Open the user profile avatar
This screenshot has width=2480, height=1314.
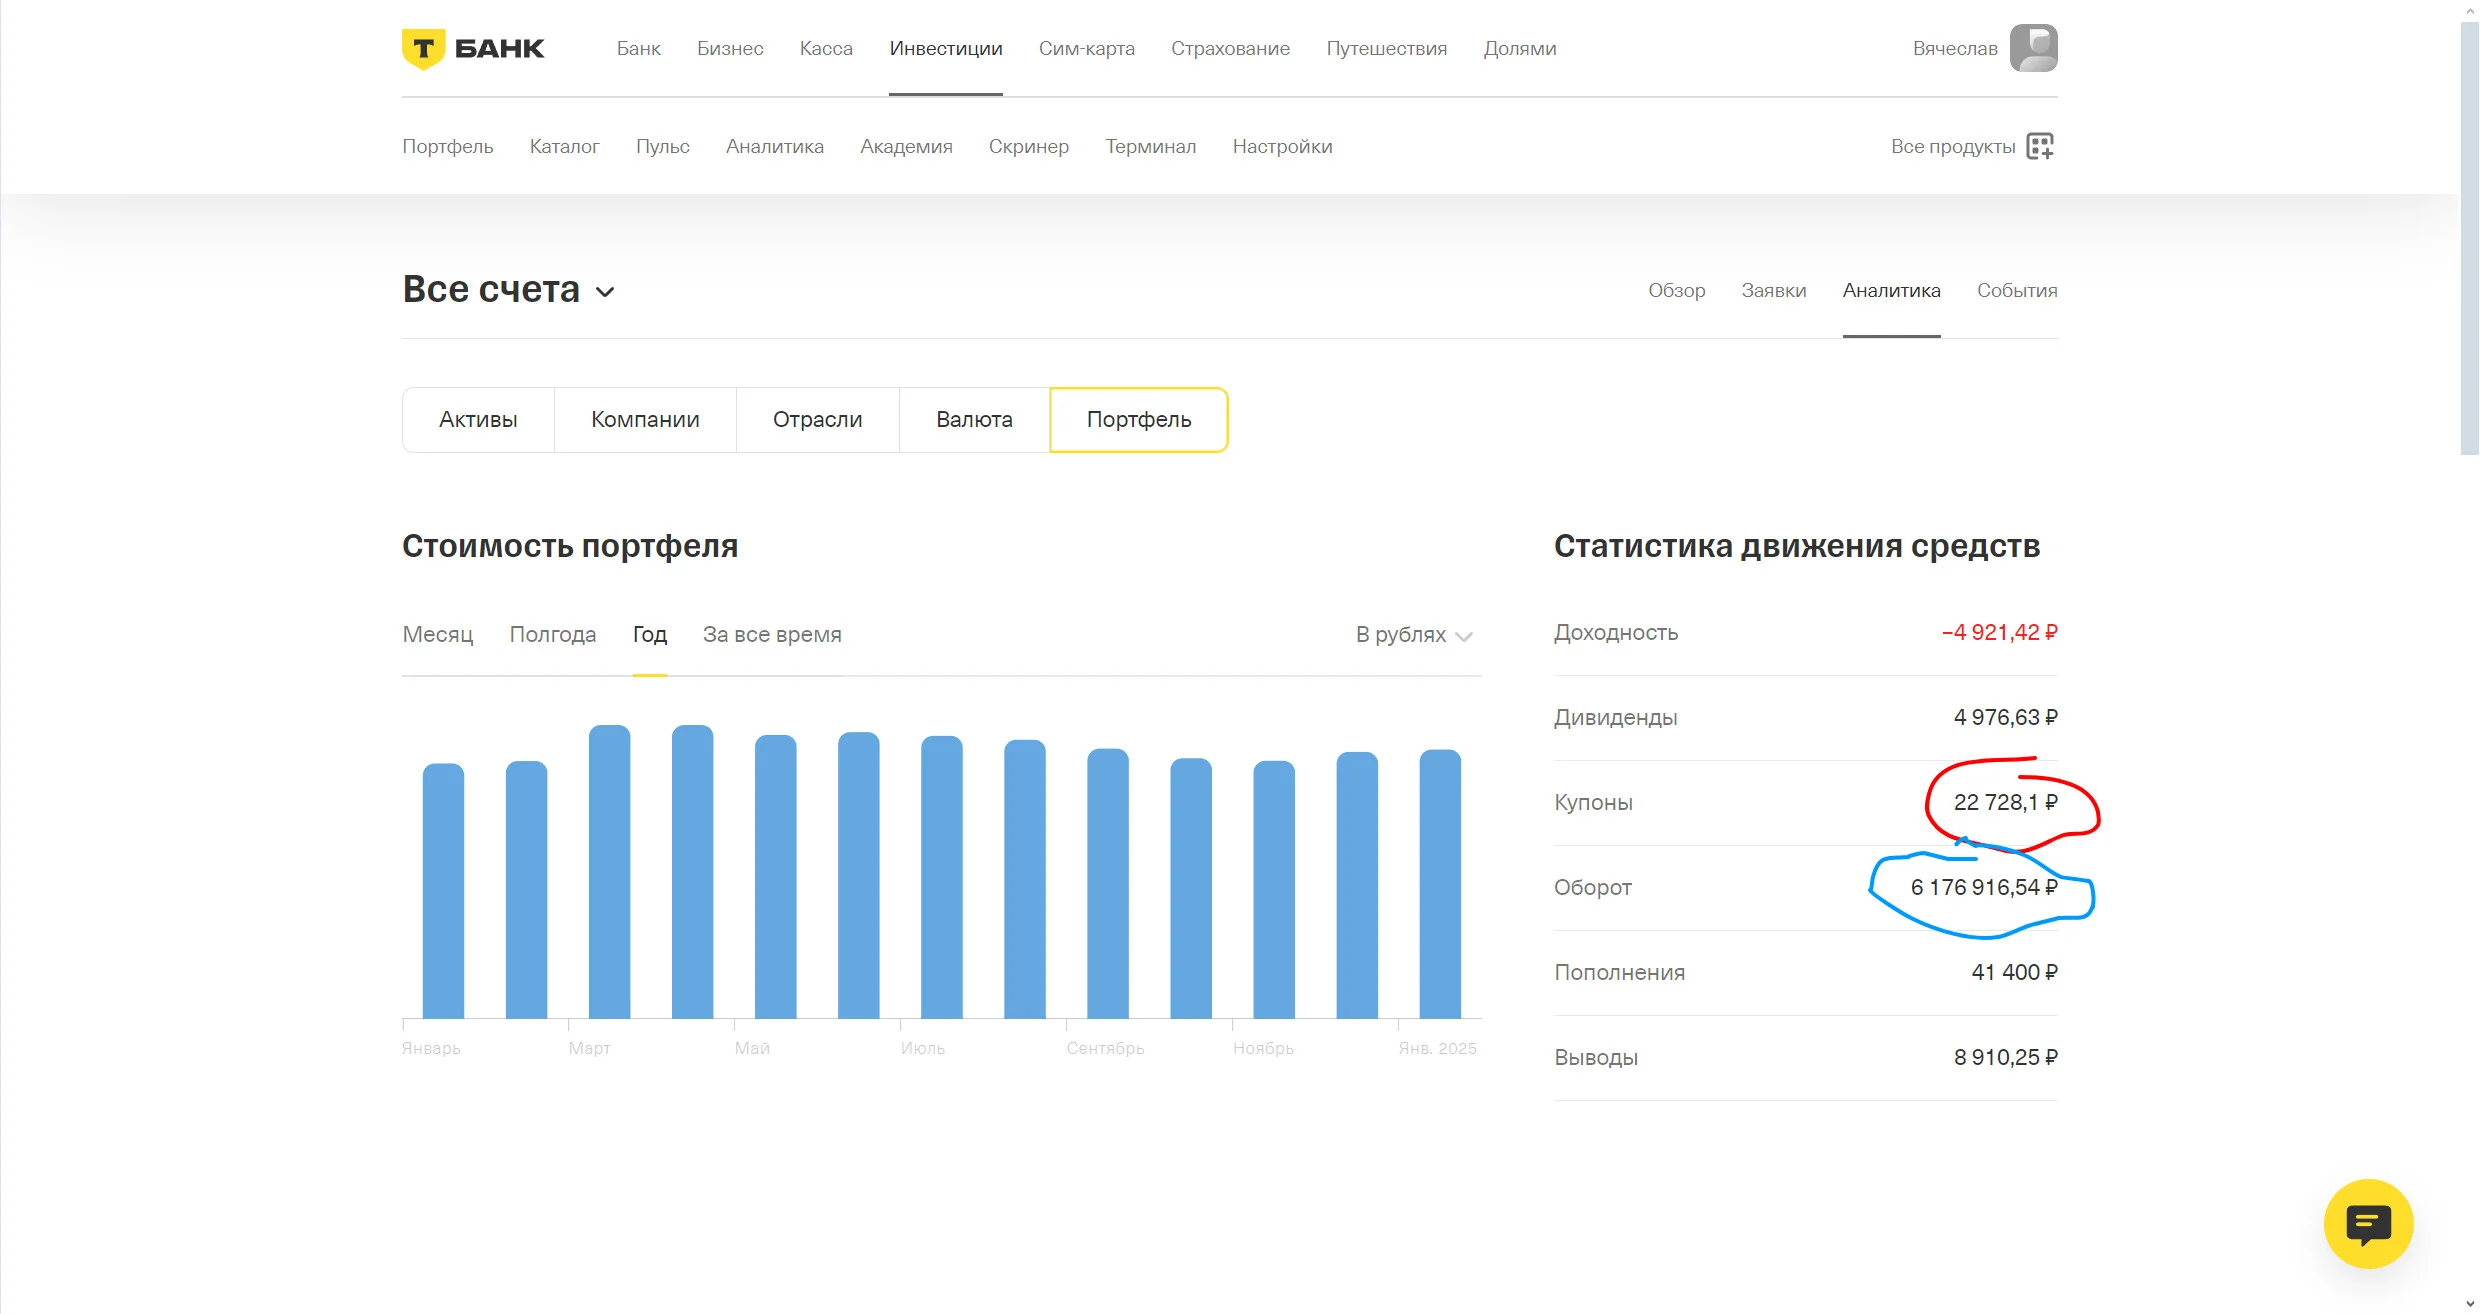pos(2034,48)
